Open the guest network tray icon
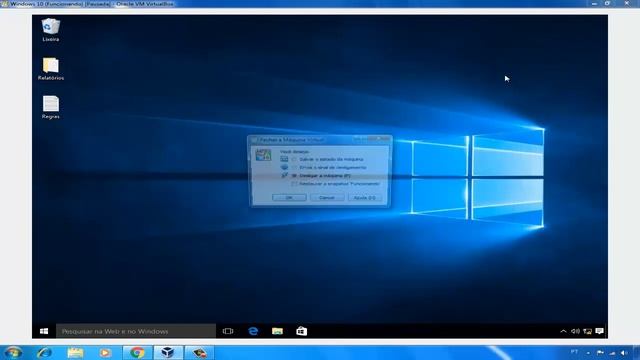The image size is (640, 360). pos(587,331)
